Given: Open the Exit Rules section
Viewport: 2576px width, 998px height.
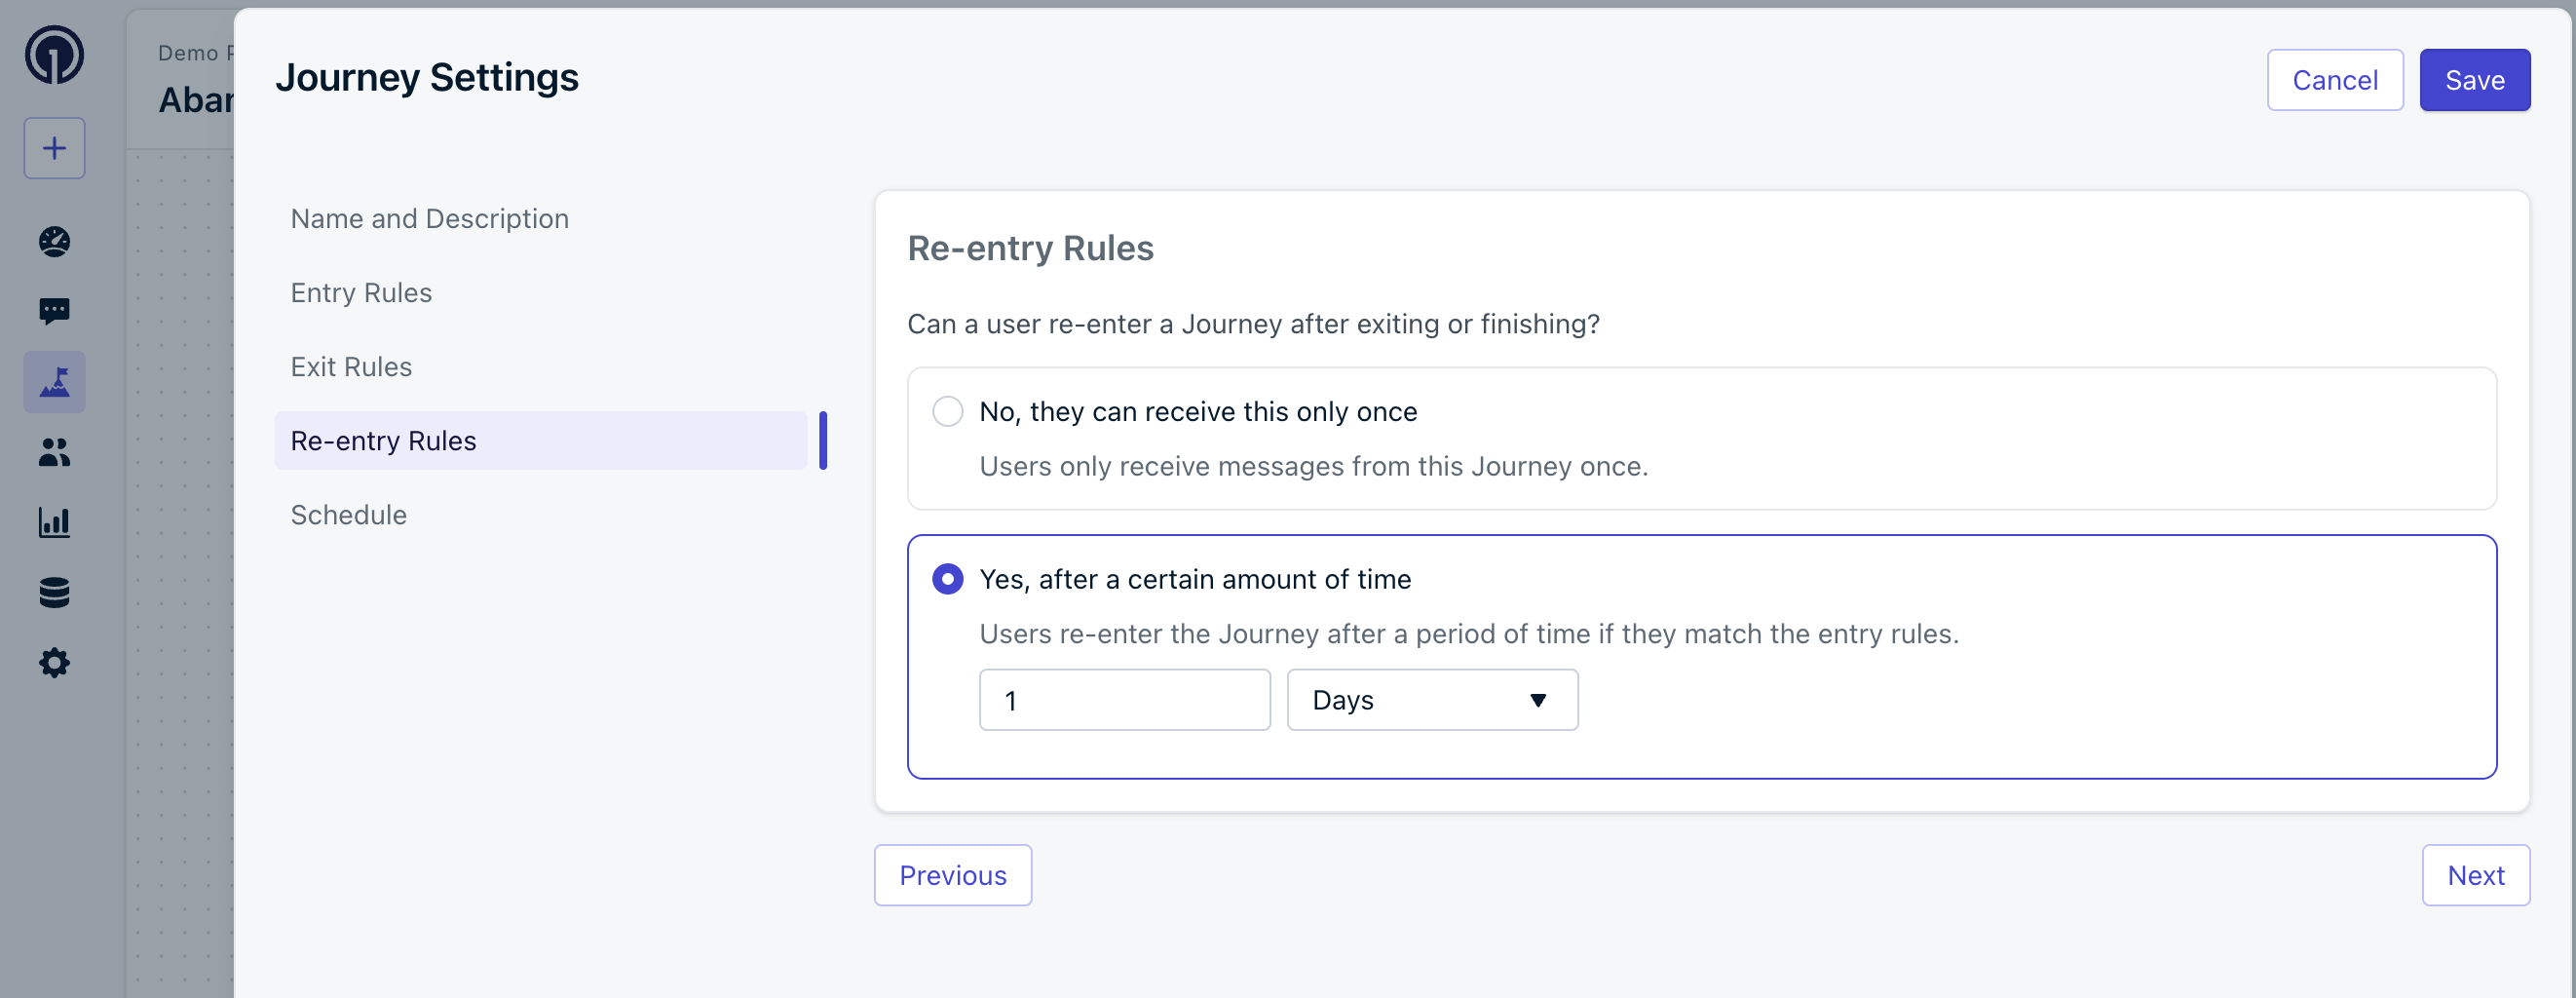Looking at the screenshot, I should (351, 367).
